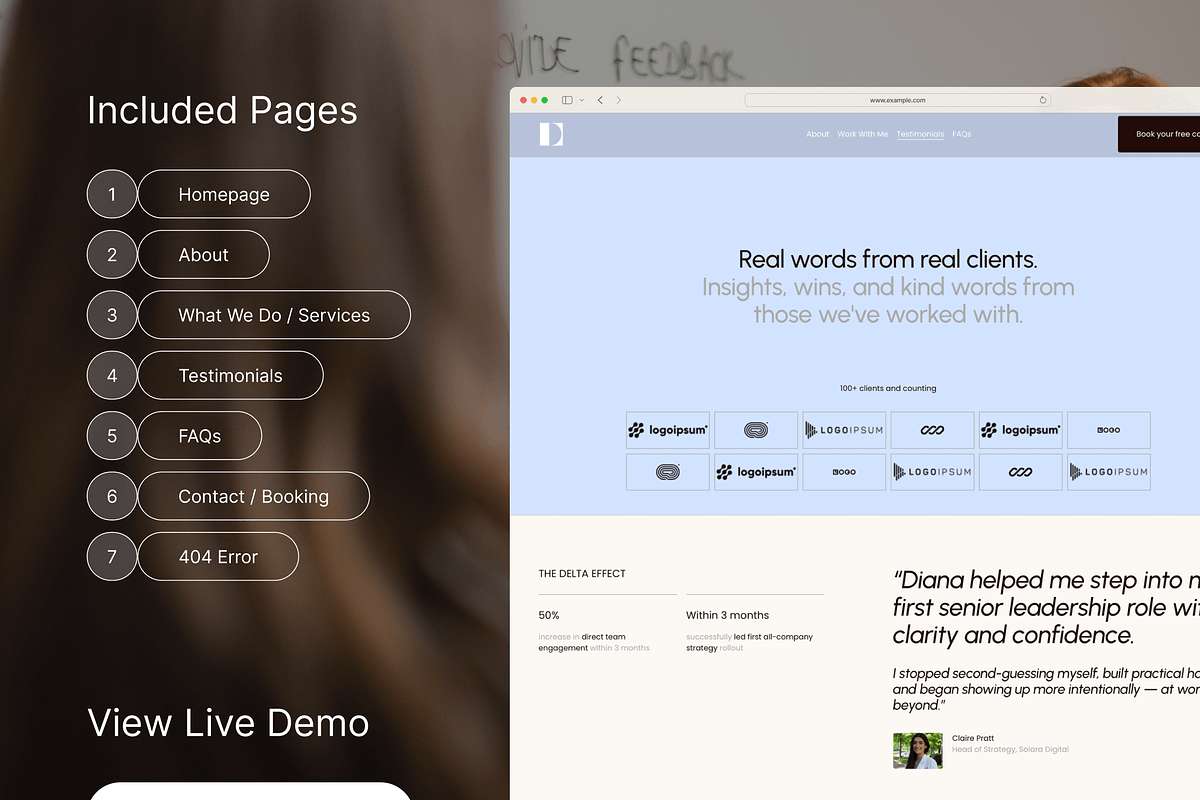Image resolution: width=1200 pixels, height=800 pixels.
Task: Click the green maximize window button
Action: (545, 100)
